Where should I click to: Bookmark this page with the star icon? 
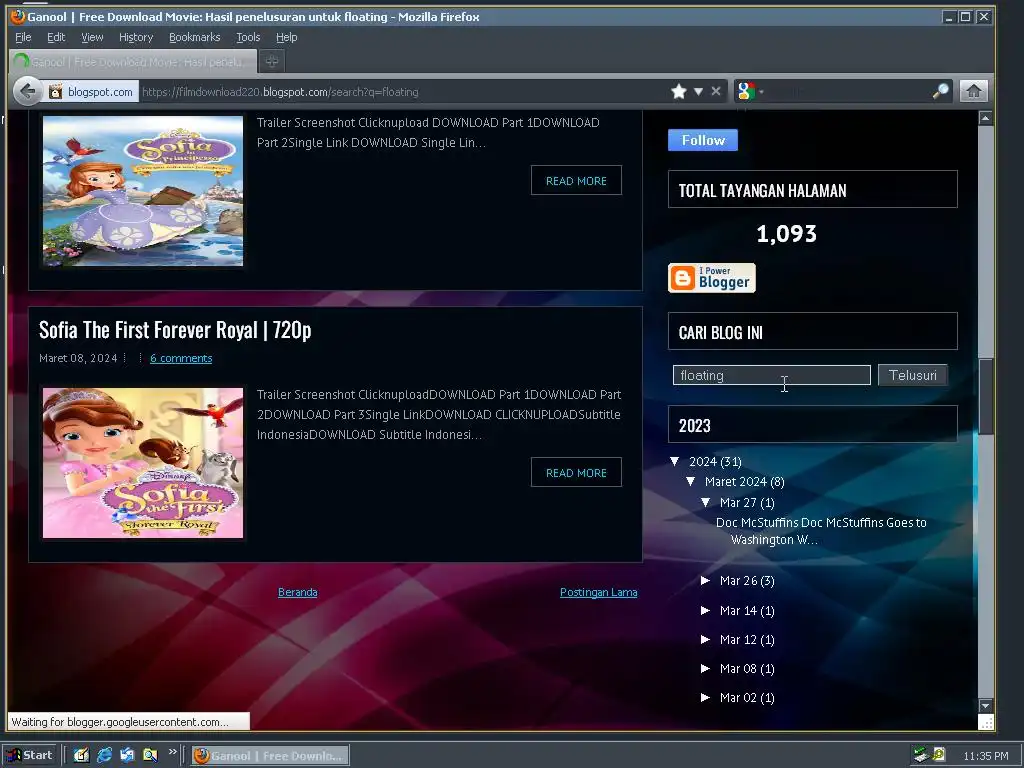tap(679, 91)
